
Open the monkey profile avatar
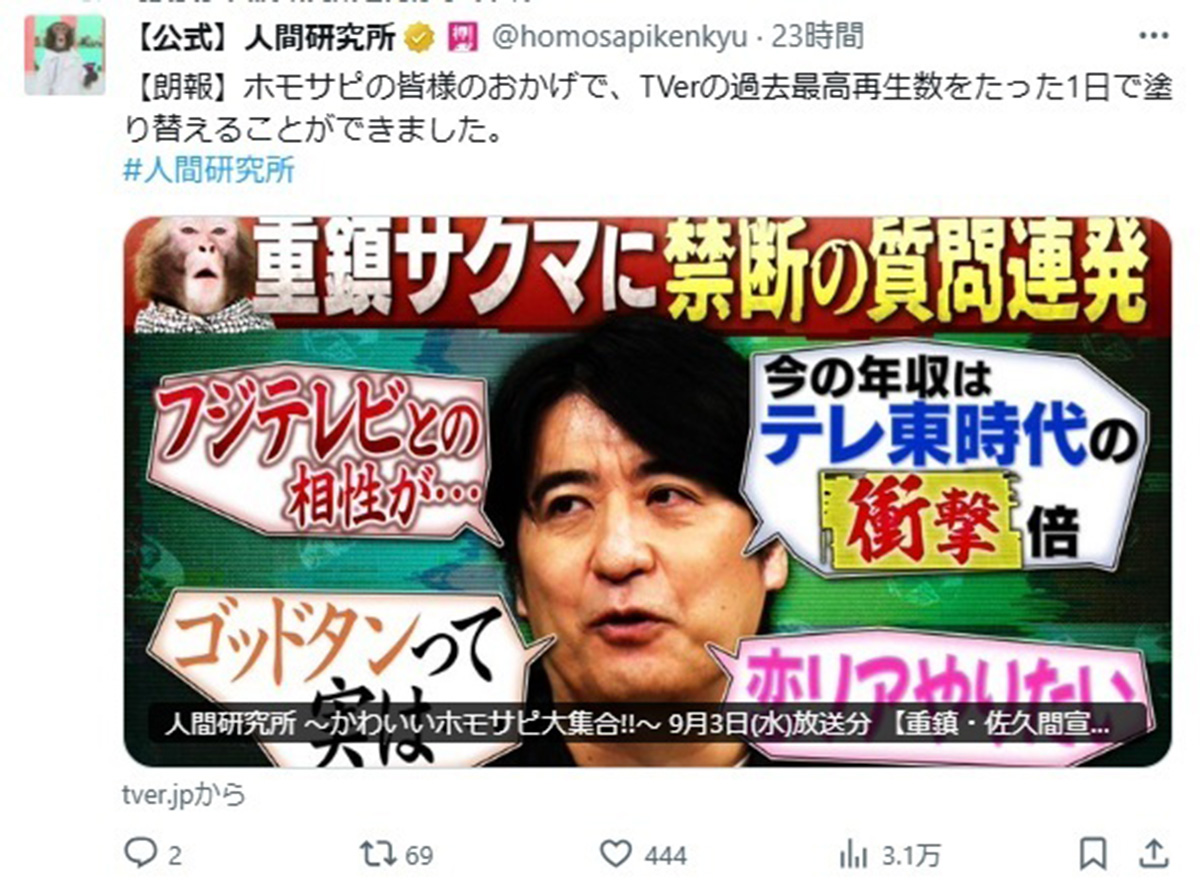click(64, 55)
